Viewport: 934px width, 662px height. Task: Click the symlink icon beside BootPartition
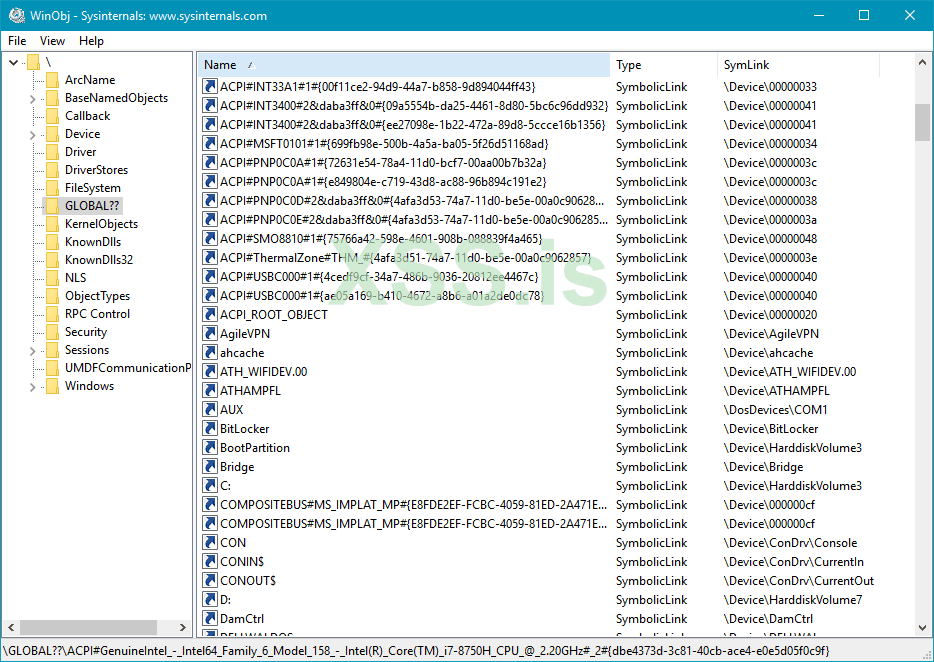(x=210, y=447)
